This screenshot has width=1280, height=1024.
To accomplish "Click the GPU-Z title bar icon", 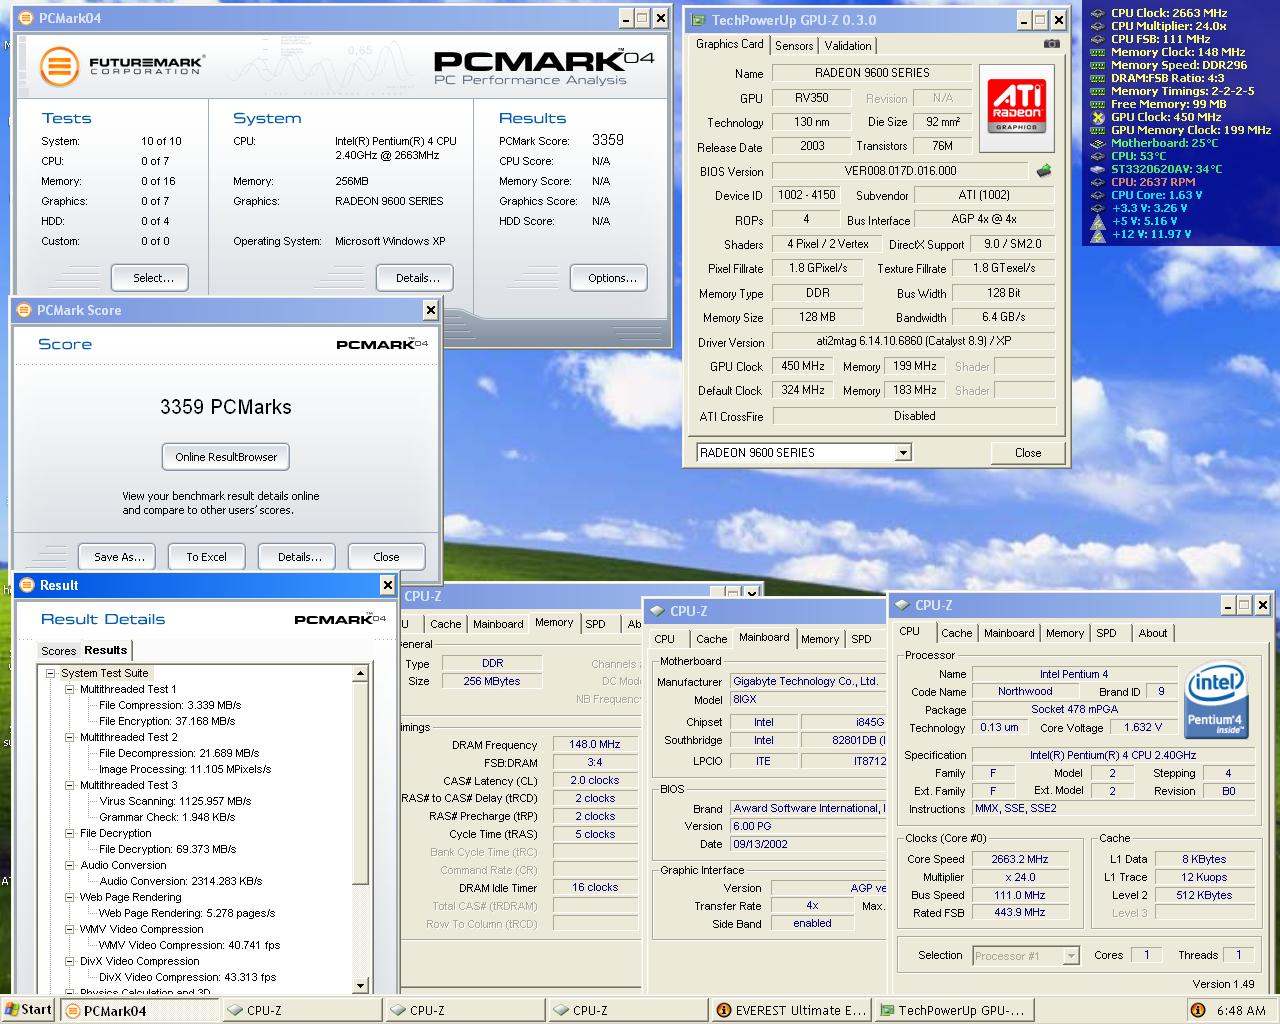I will click(x=698, y=20).
